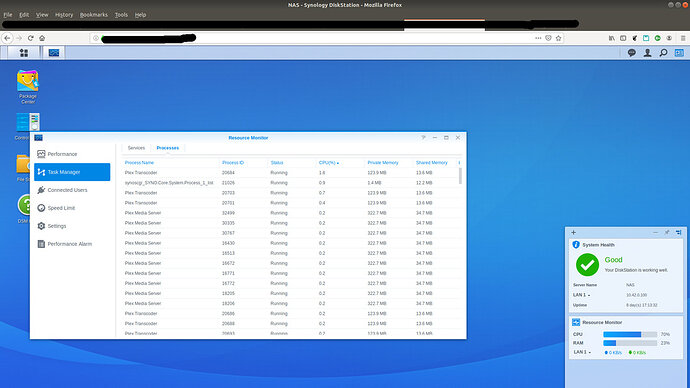The image size is (690, 388).
Task: Select the Plex Media Server row with ID 32499
Action: [290, 213]
